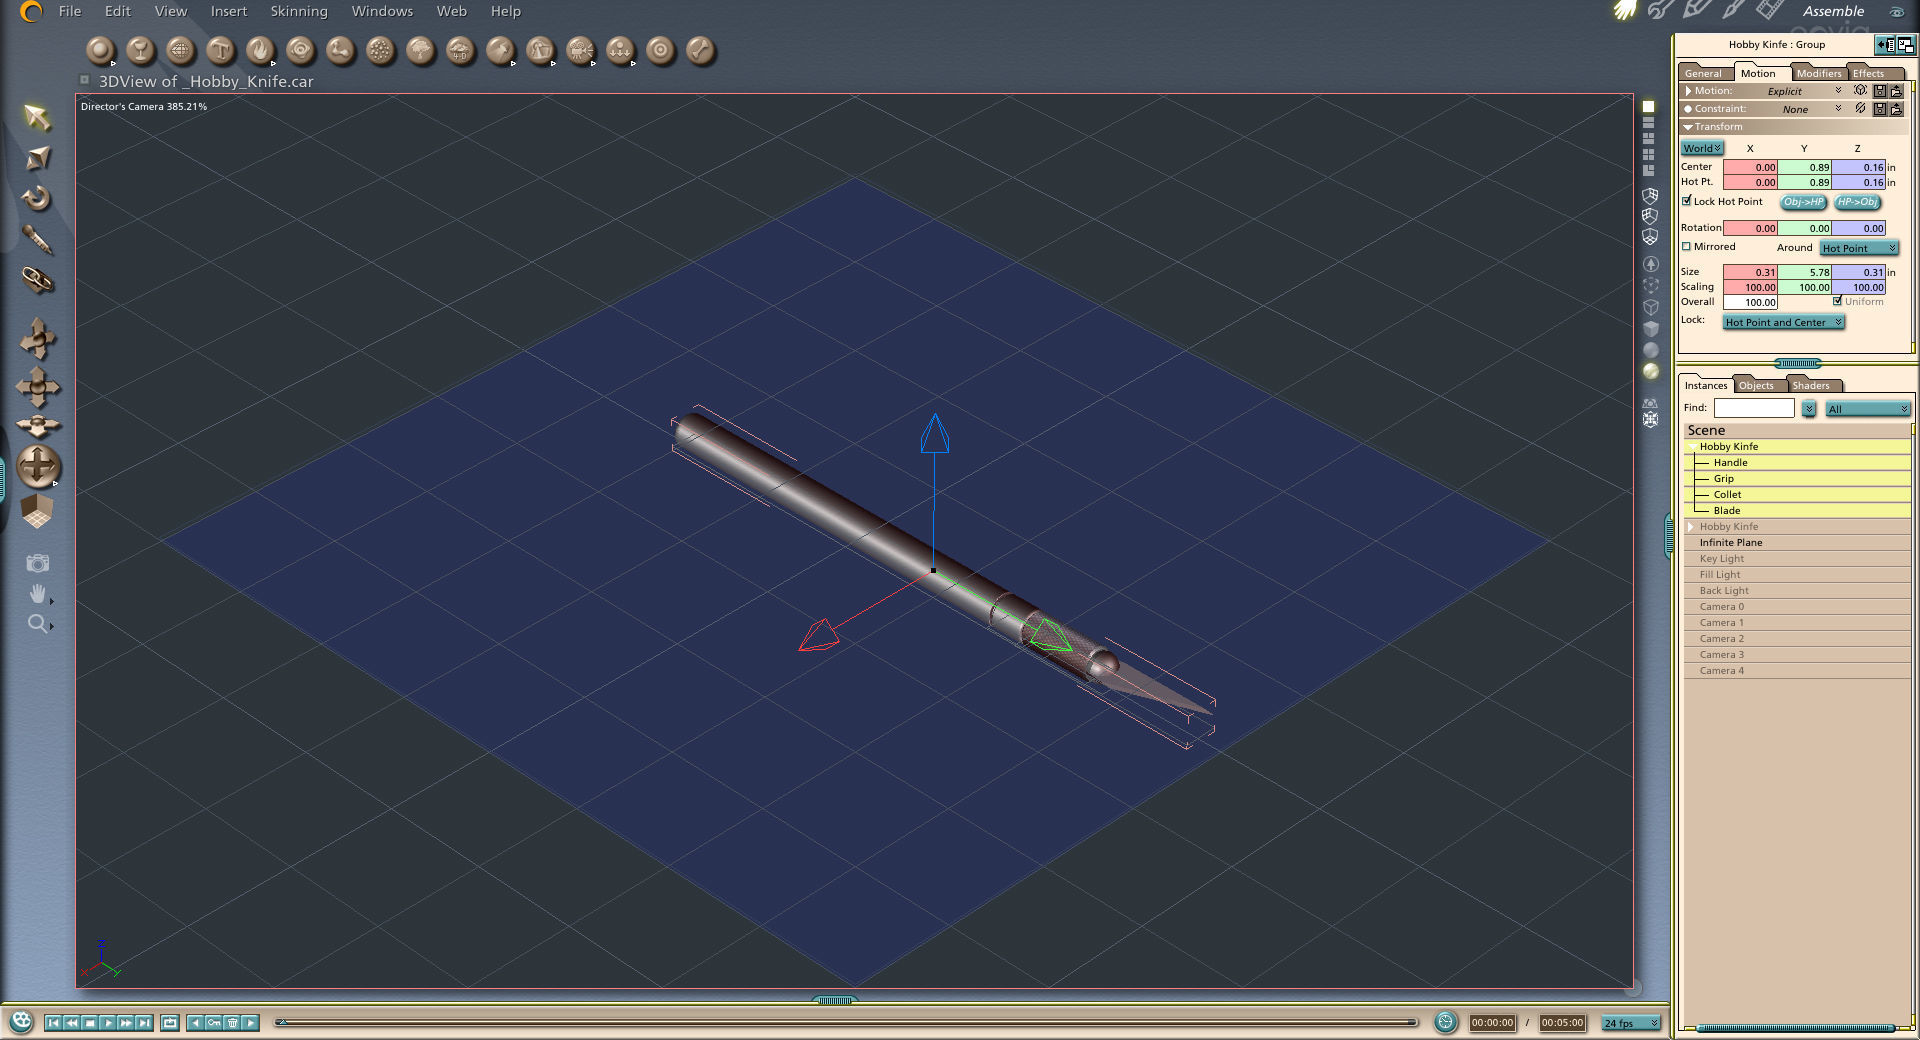This screenshot has height=1040, width=1920.
Task: Click the timeline scrubber marker
Action: click(282, 1022)
